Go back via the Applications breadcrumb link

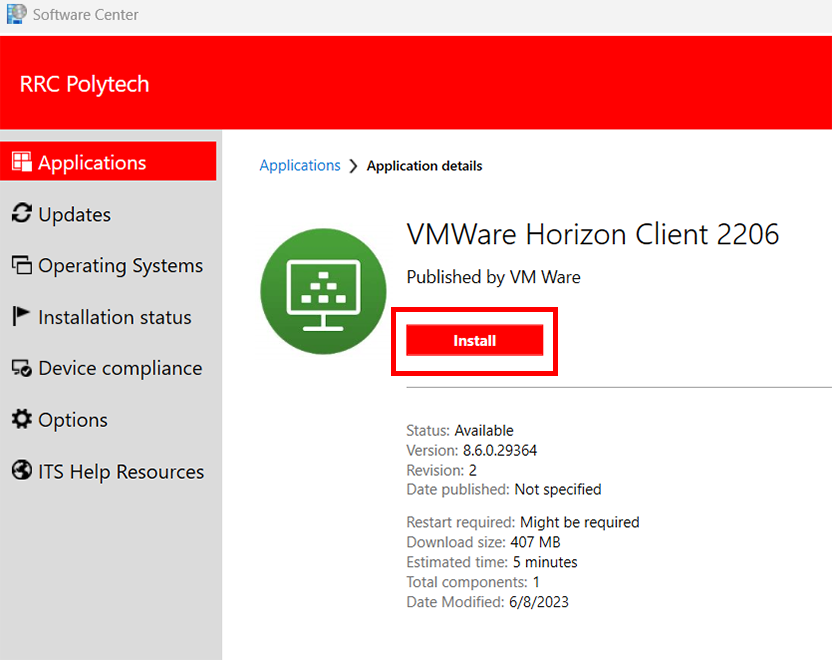coord(299,166)
